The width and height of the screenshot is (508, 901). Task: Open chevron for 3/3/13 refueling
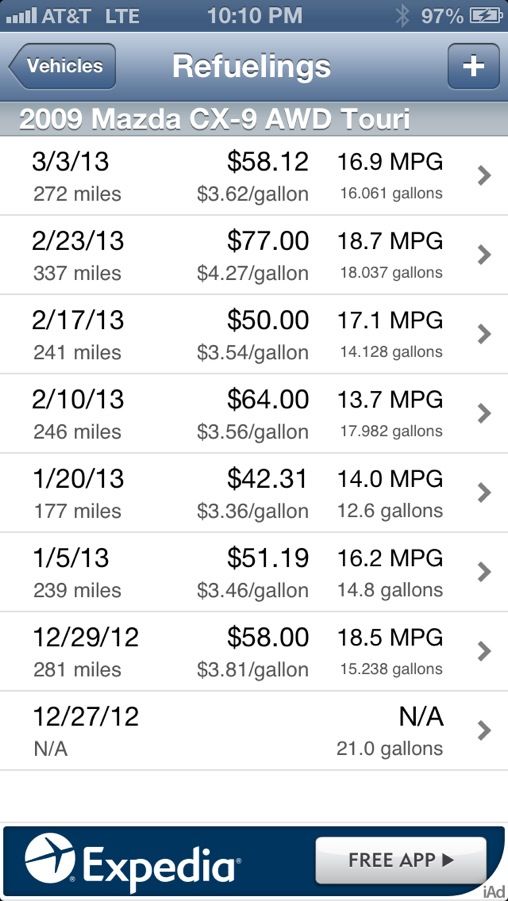[x=484, y=176]
